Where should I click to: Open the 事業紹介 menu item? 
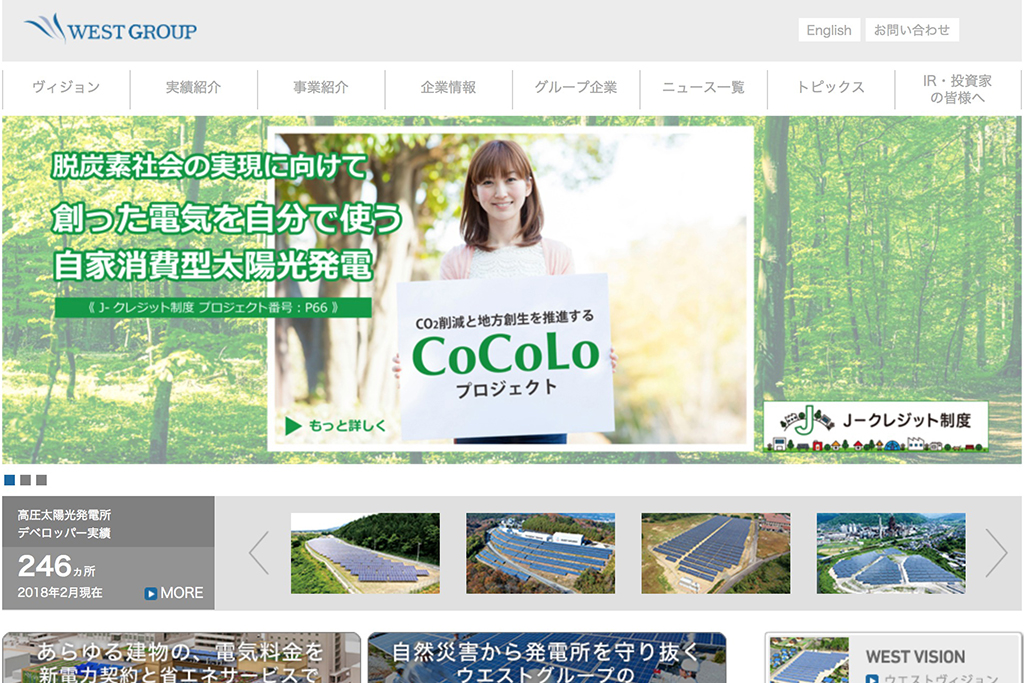[x=321, y=87]
